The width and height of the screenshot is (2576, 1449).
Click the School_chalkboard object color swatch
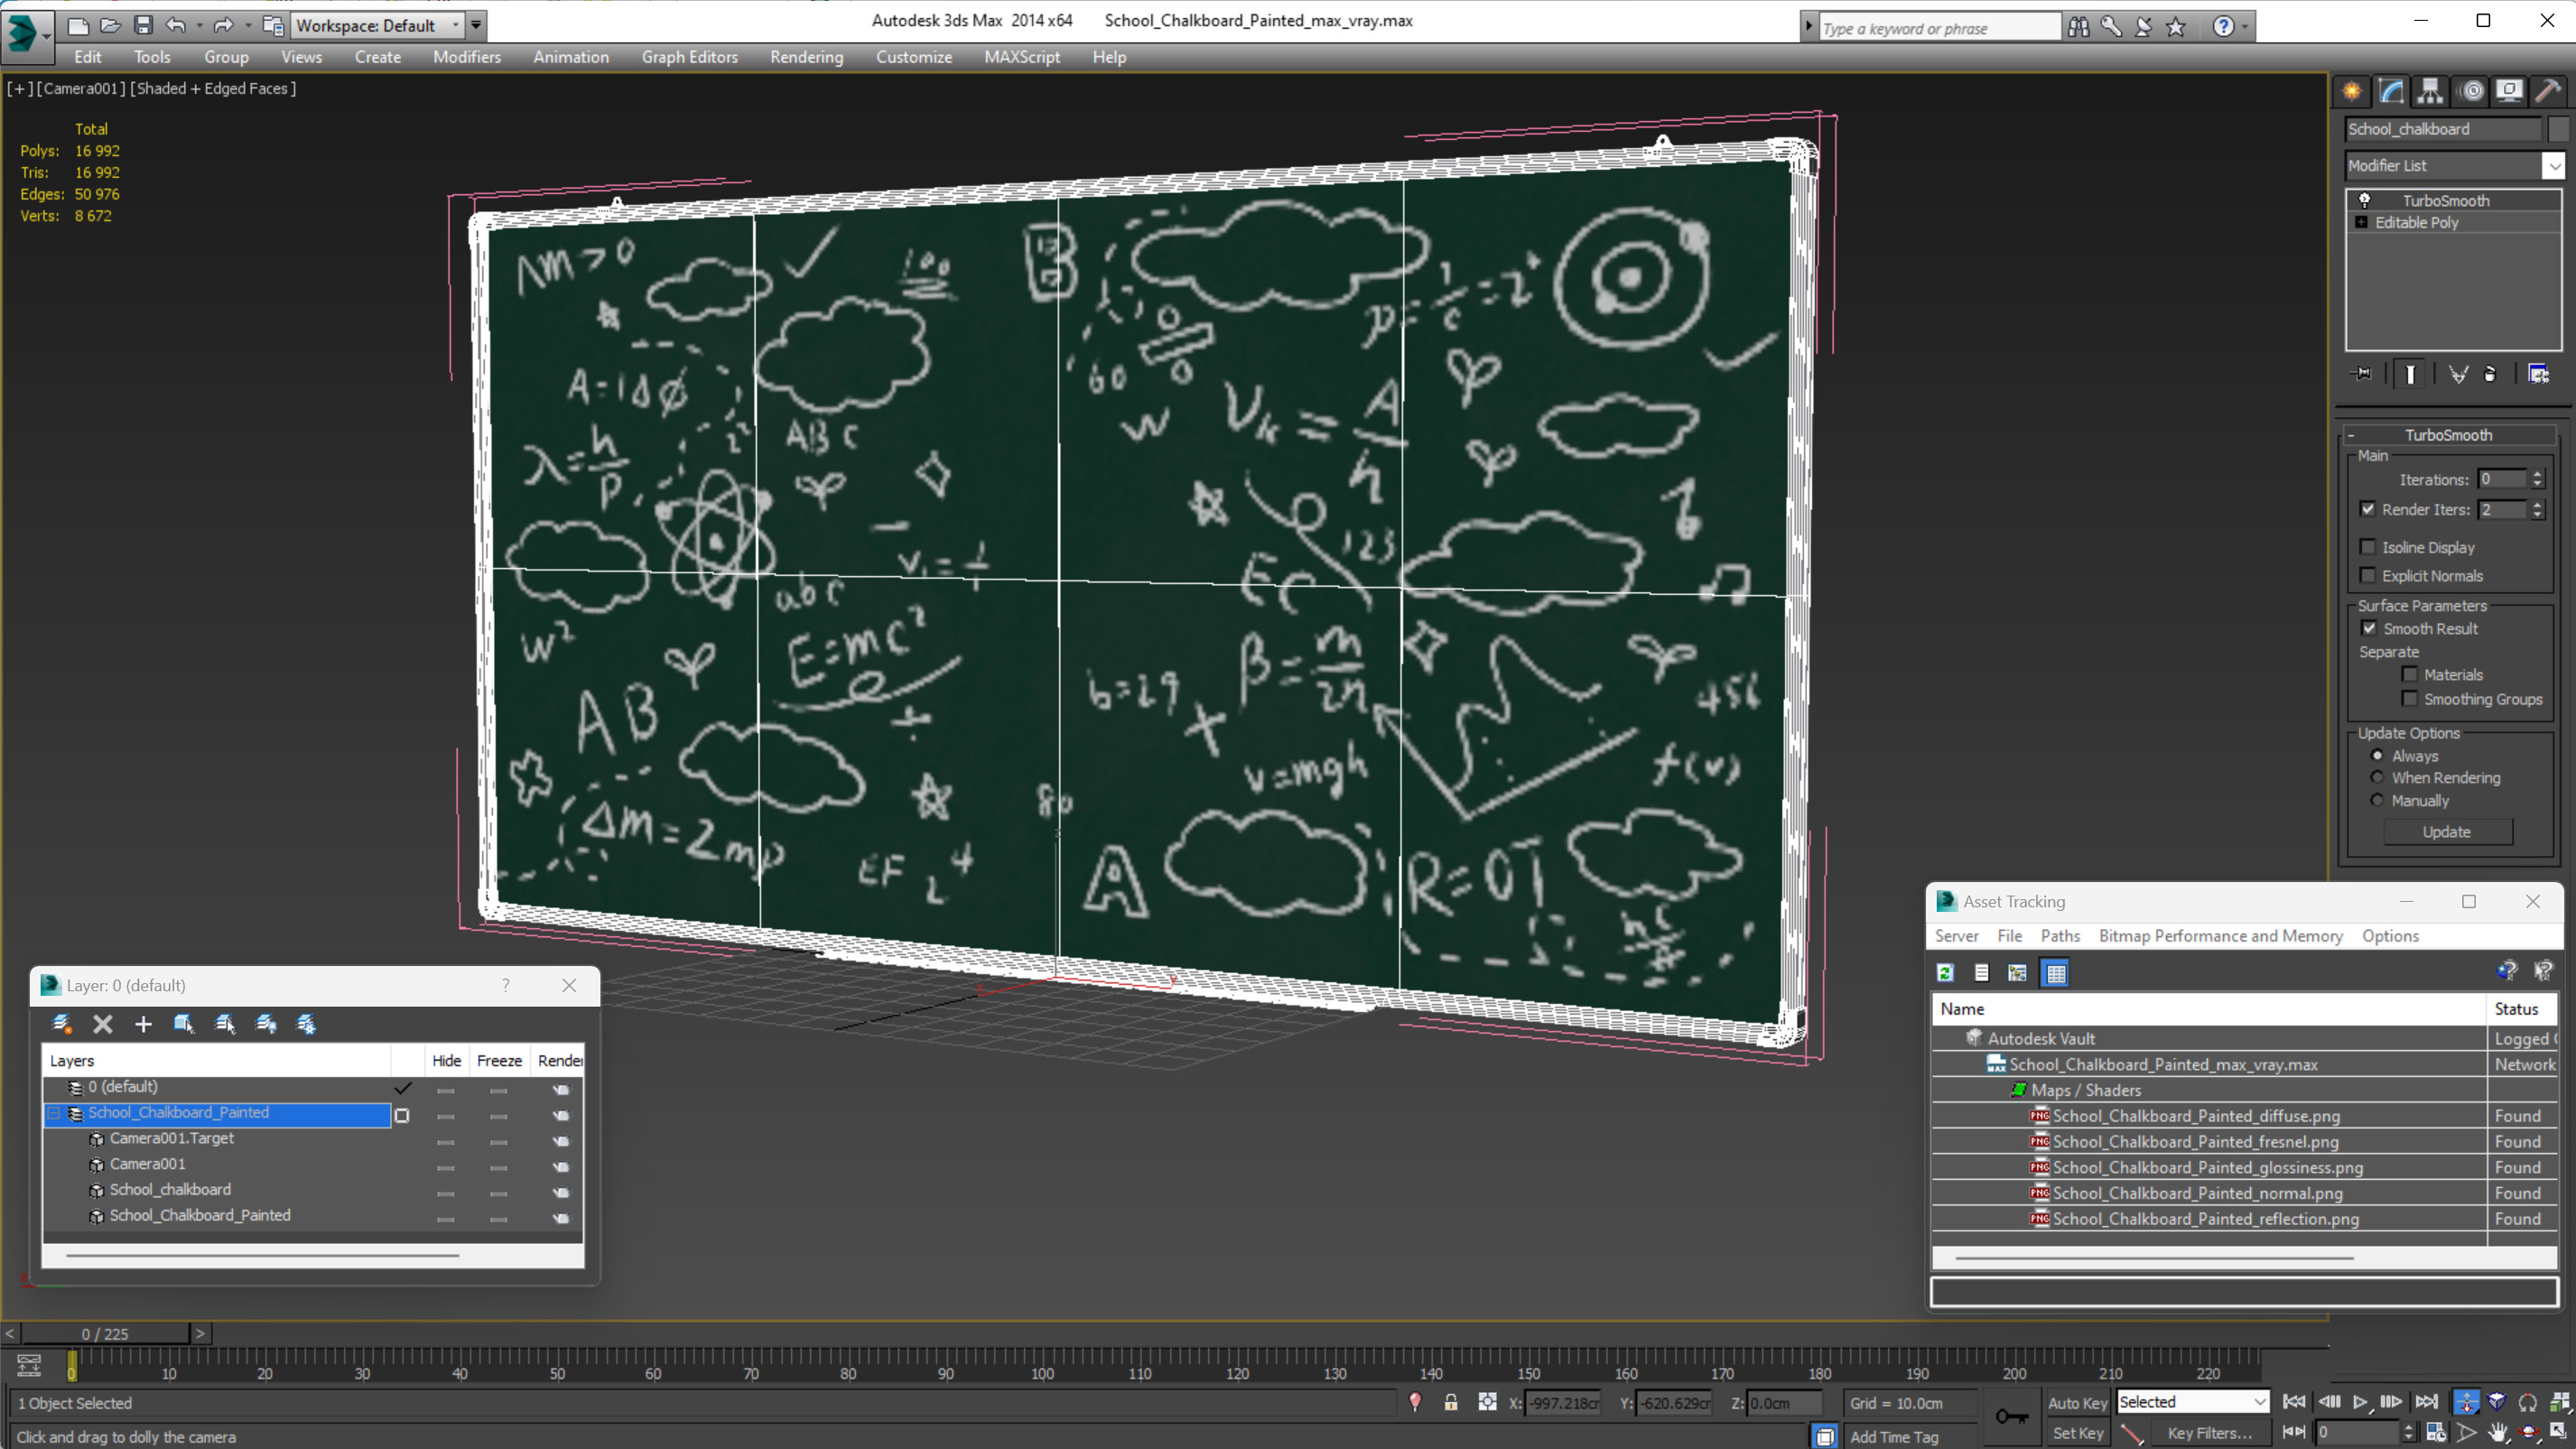[x=2557, y=128]
